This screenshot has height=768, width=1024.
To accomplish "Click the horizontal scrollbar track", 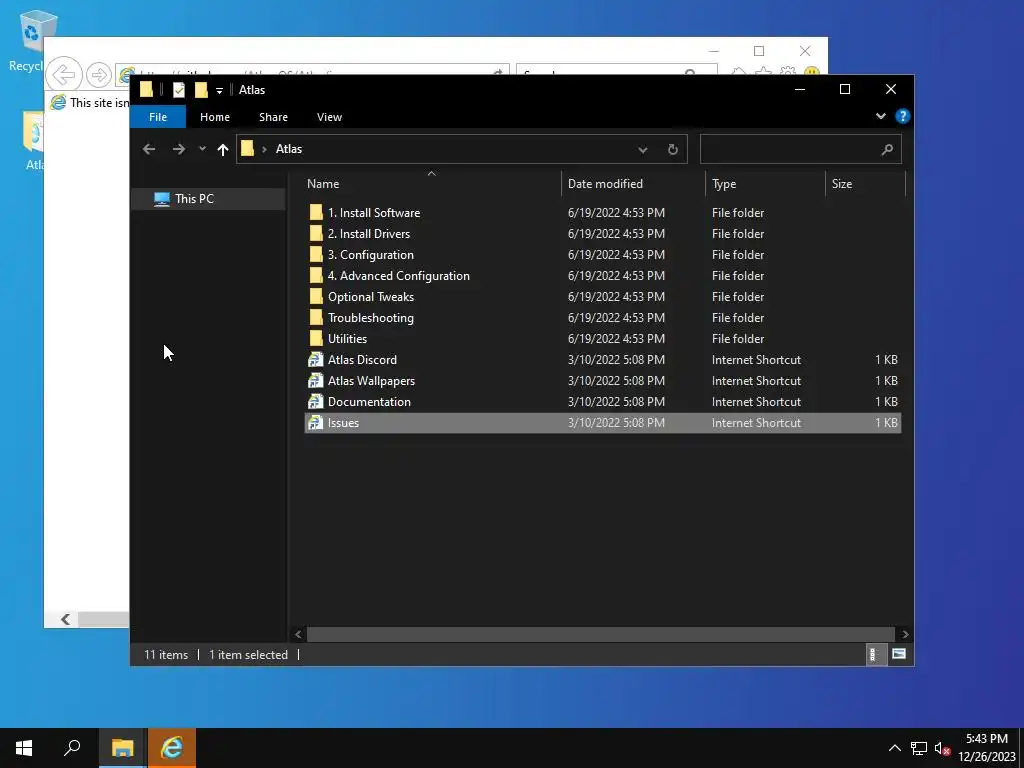I will (x=600, y=634).
